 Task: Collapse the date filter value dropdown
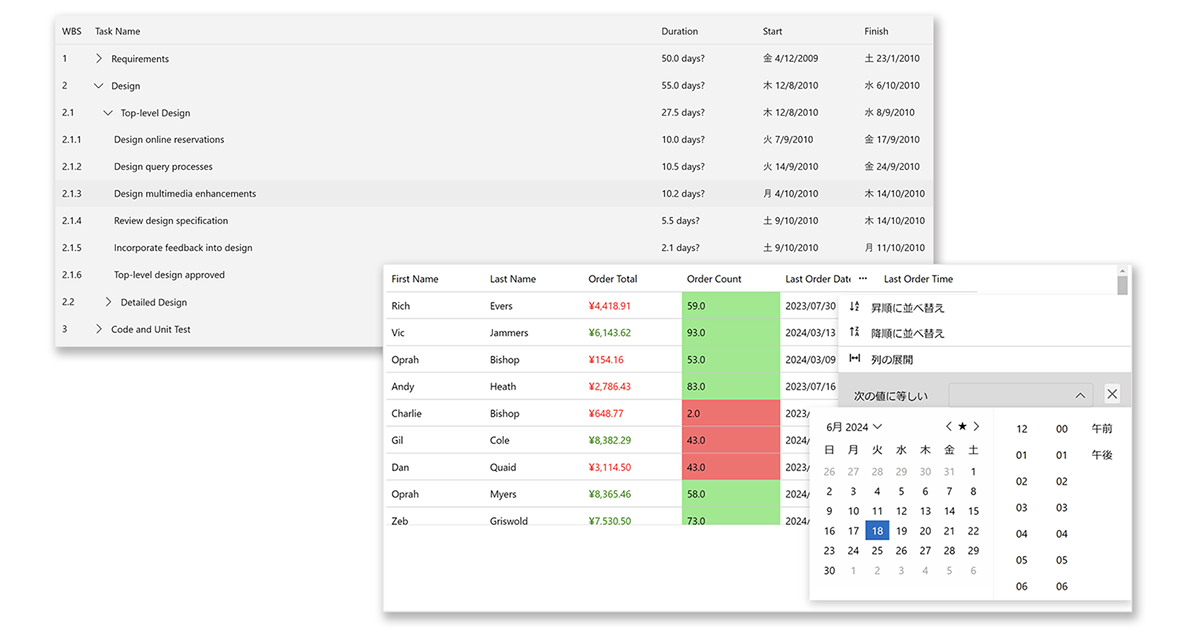1080,396
